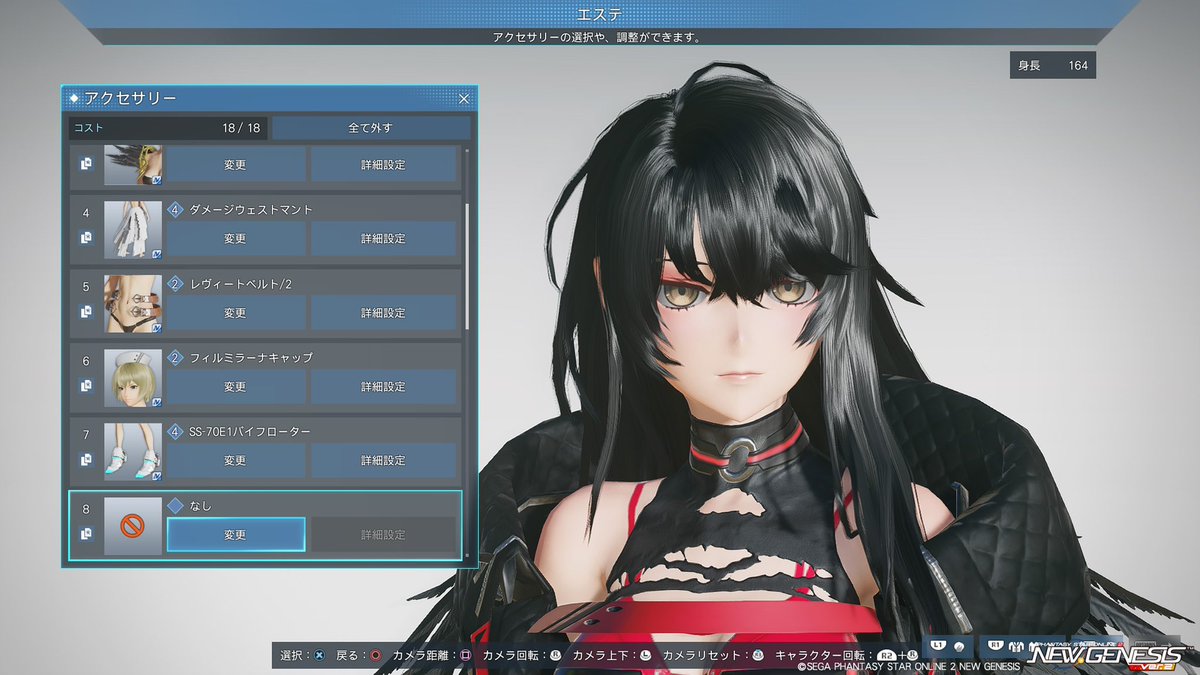Click 変更 for ダメージウェストマント
This screenshot has height=675, width=1200.
tap(235, 239)
